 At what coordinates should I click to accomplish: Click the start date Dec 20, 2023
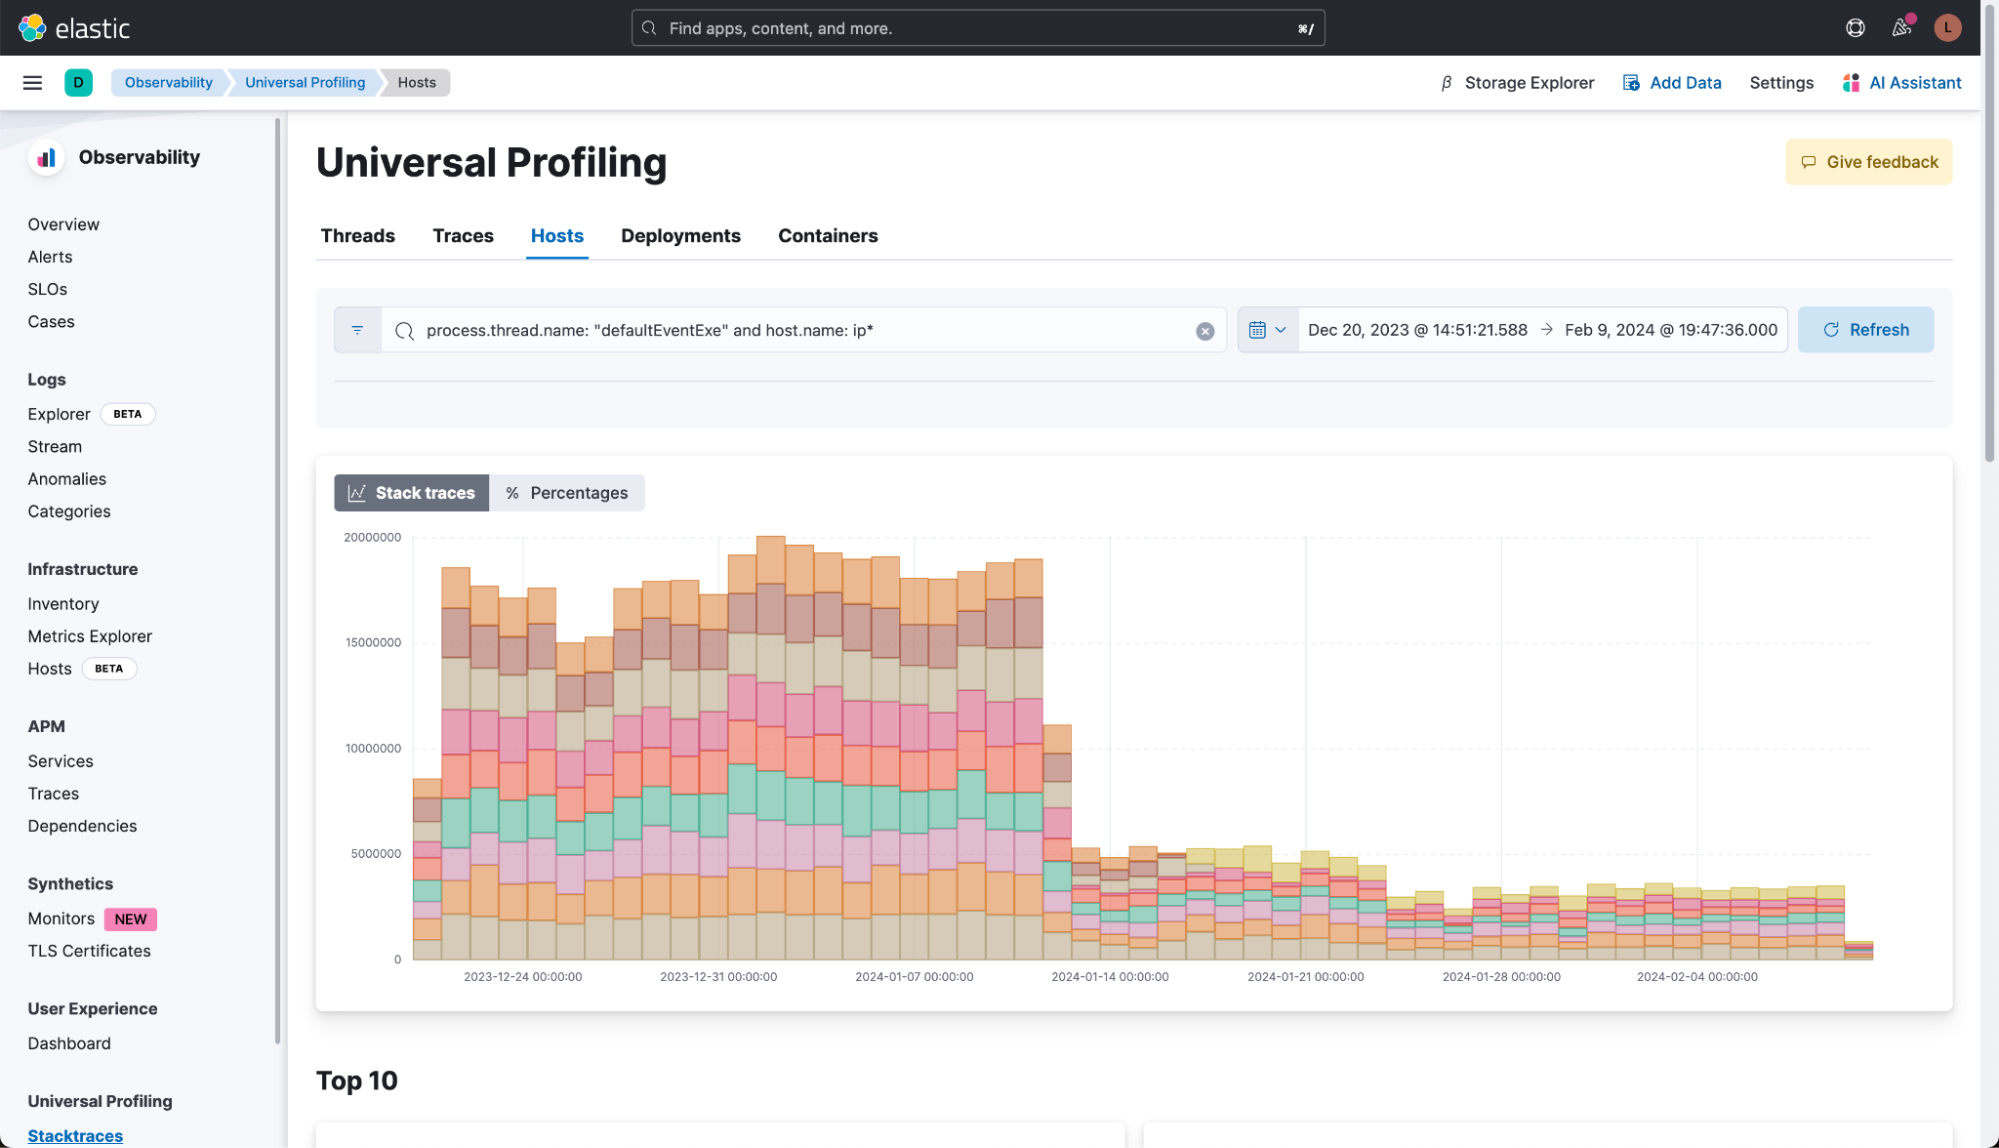click(x=1417, y=330)
